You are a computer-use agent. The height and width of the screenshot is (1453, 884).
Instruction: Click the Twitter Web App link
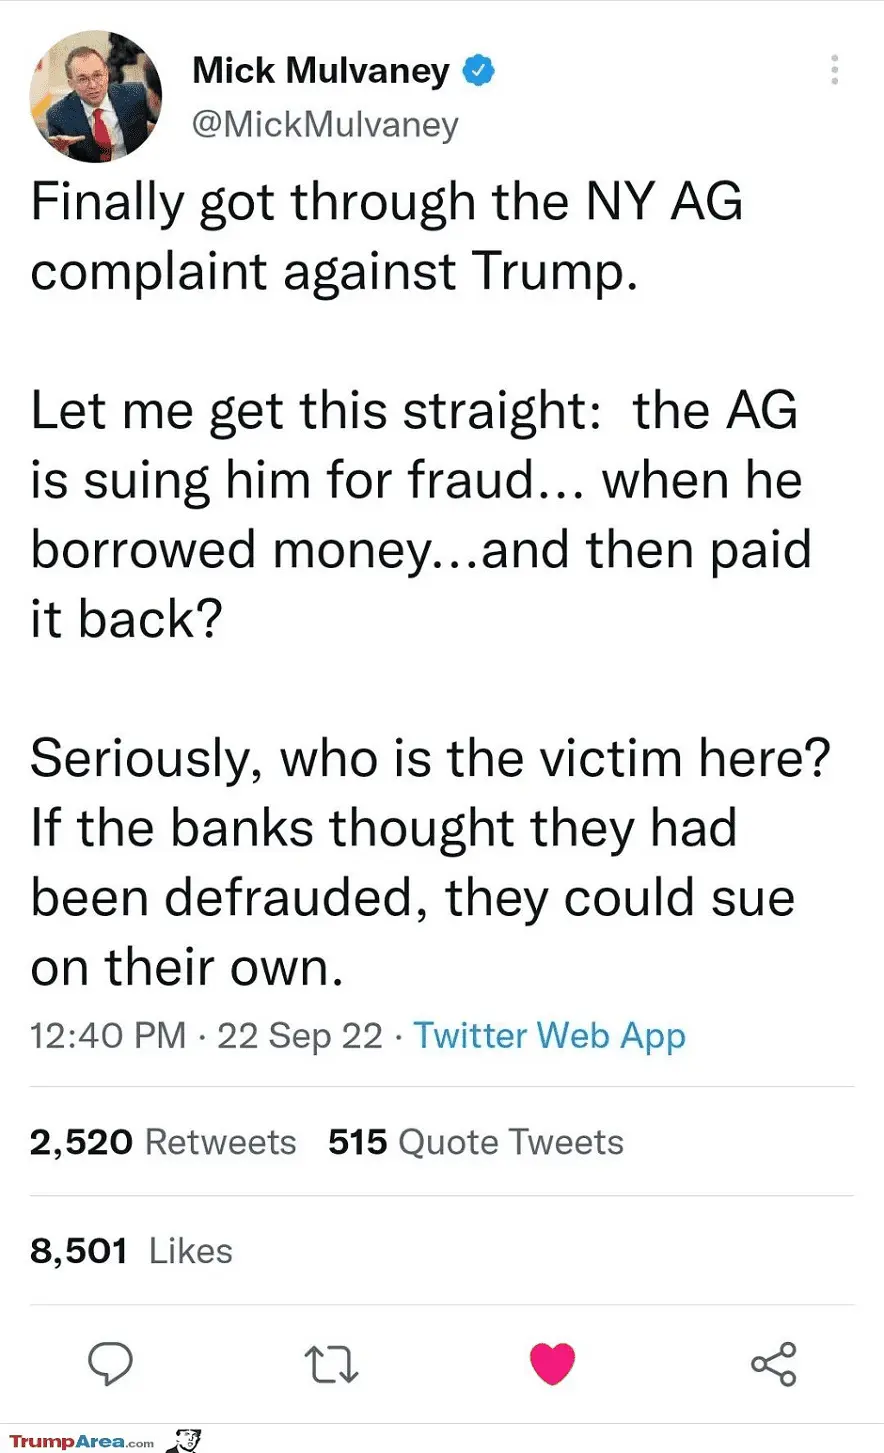(549, 1036)
